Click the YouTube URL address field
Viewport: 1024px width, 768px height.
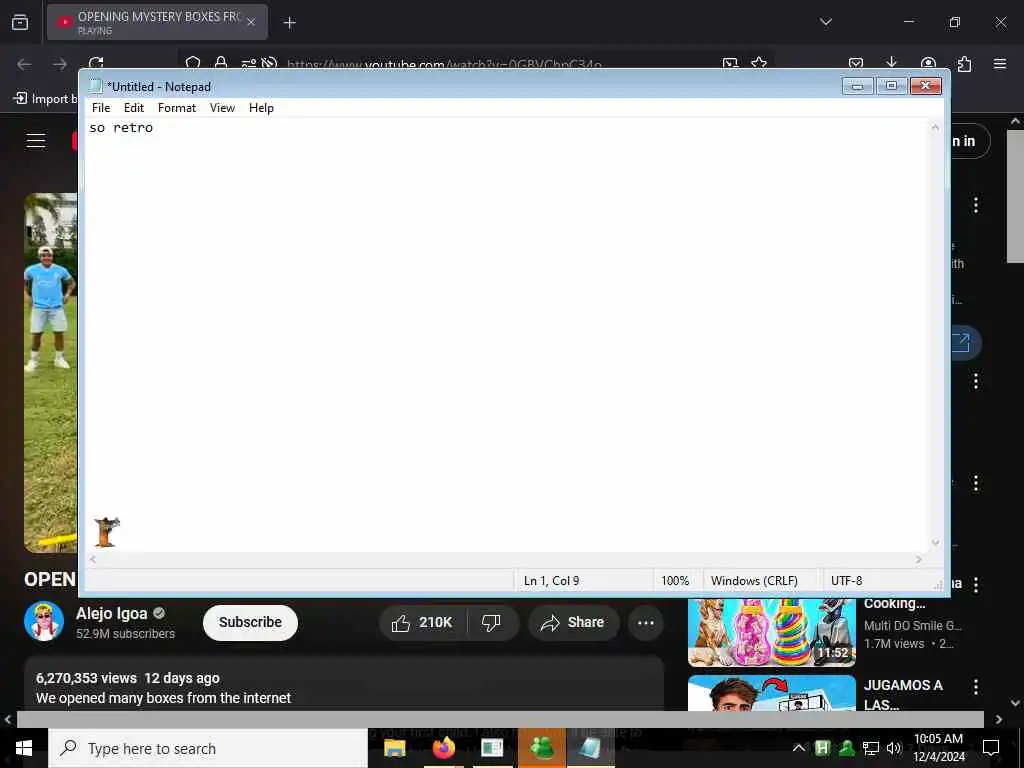point(444,64)
